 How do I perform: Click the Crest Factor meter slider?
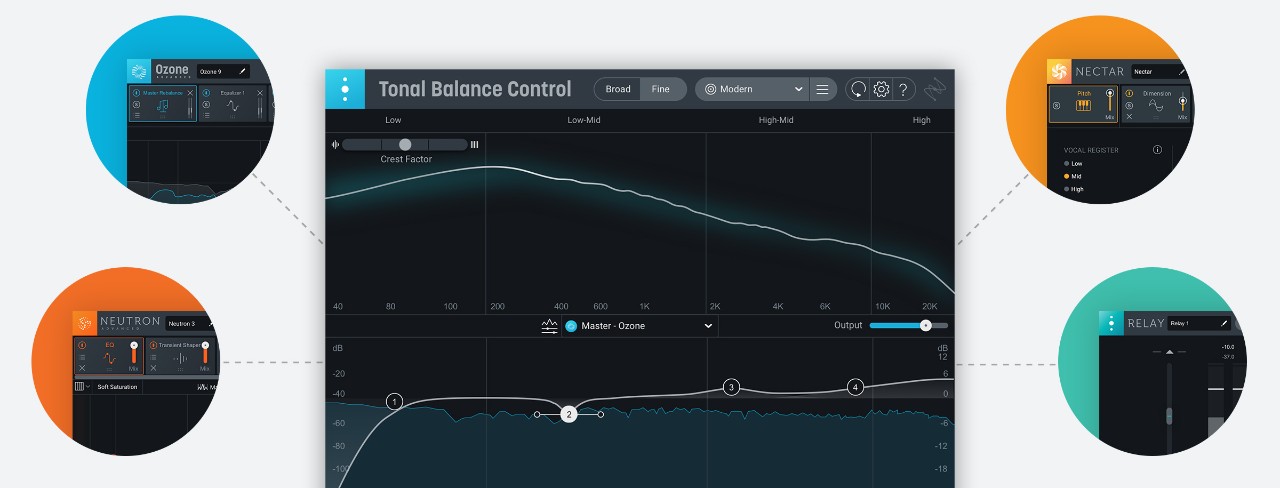point(405,145)
